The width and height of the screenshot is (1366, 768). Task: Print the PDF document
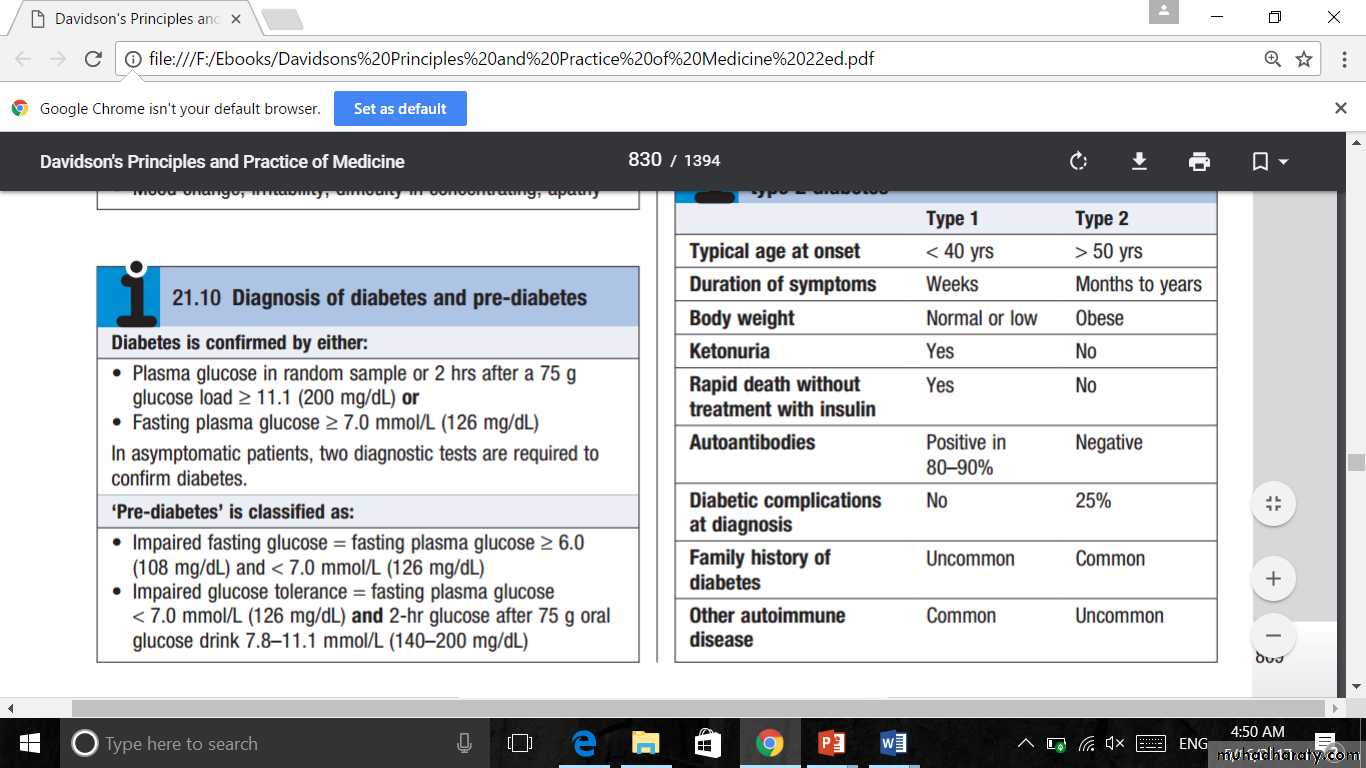(1199, 161)
